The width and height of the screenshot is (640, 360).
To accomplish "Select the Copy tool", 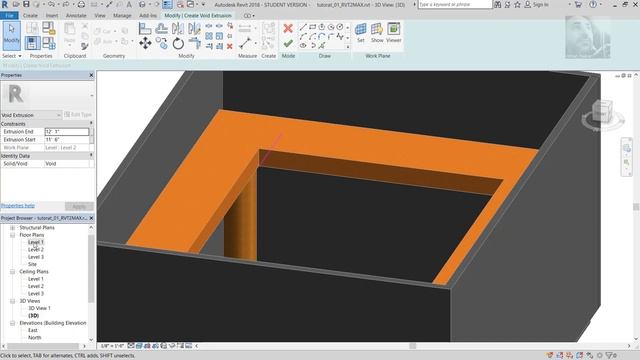I will (x=162, y=43).
